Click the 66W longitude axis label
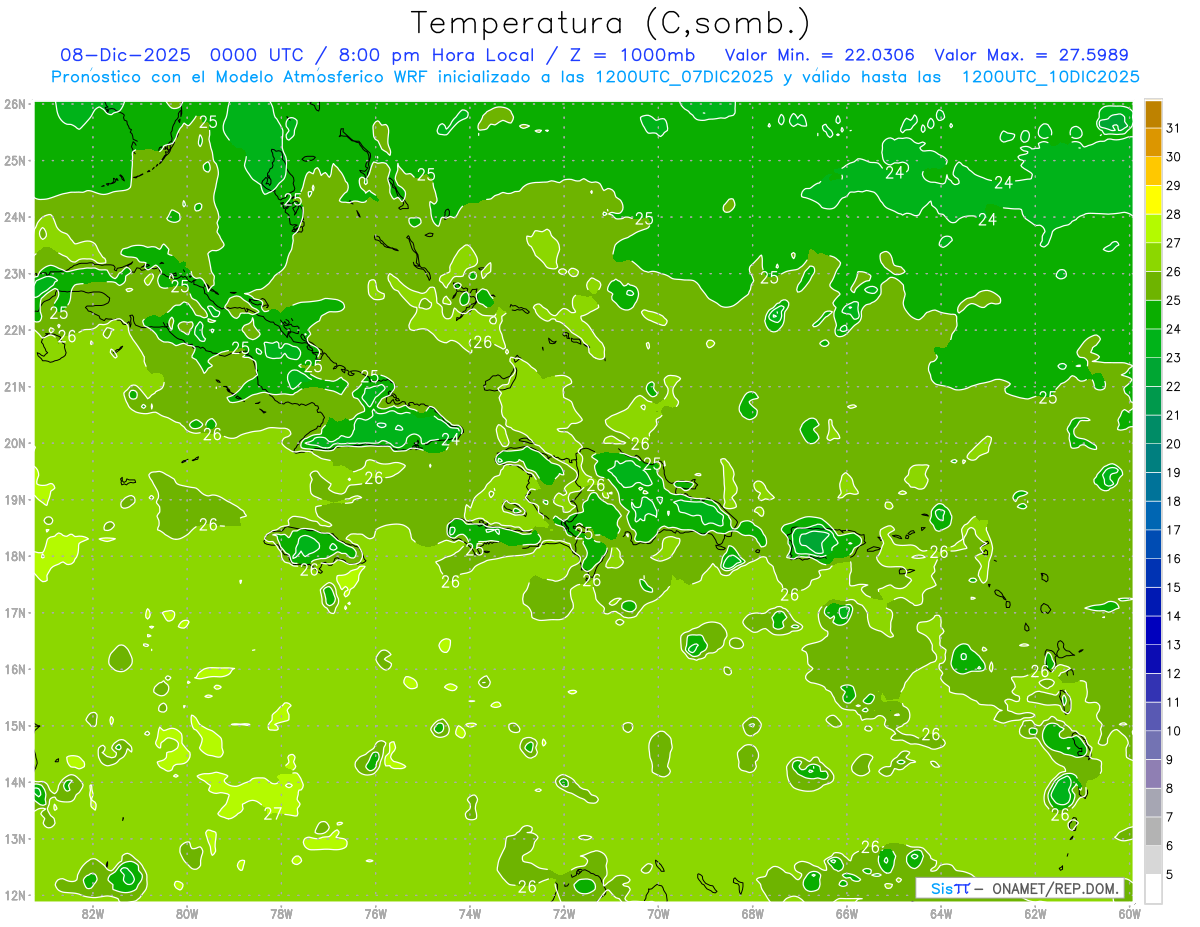1200x927 pixels. pos(847,914)
